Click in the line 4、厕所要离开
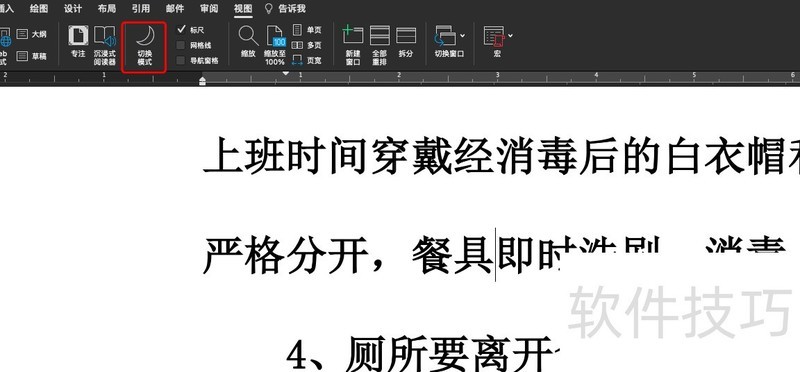Viewport: 800px width, 372px height. click(423, 353)
